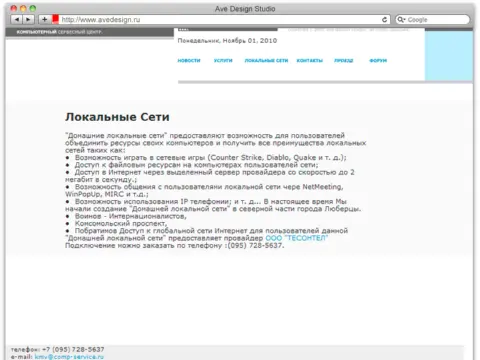This screenshot has width=480, height=360.
Task: Focus the address bar showing avedesign.ru
Action: click(220, 20)
